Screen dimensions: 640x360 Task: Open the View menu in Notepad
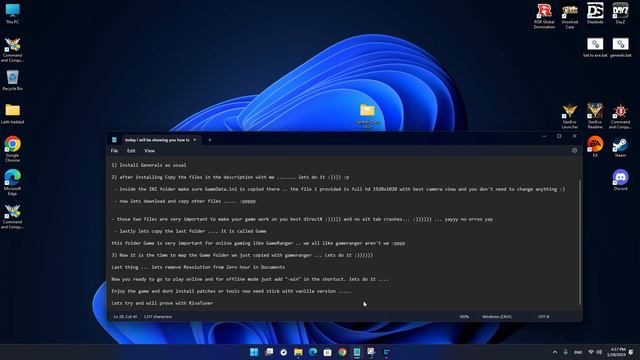149,151
